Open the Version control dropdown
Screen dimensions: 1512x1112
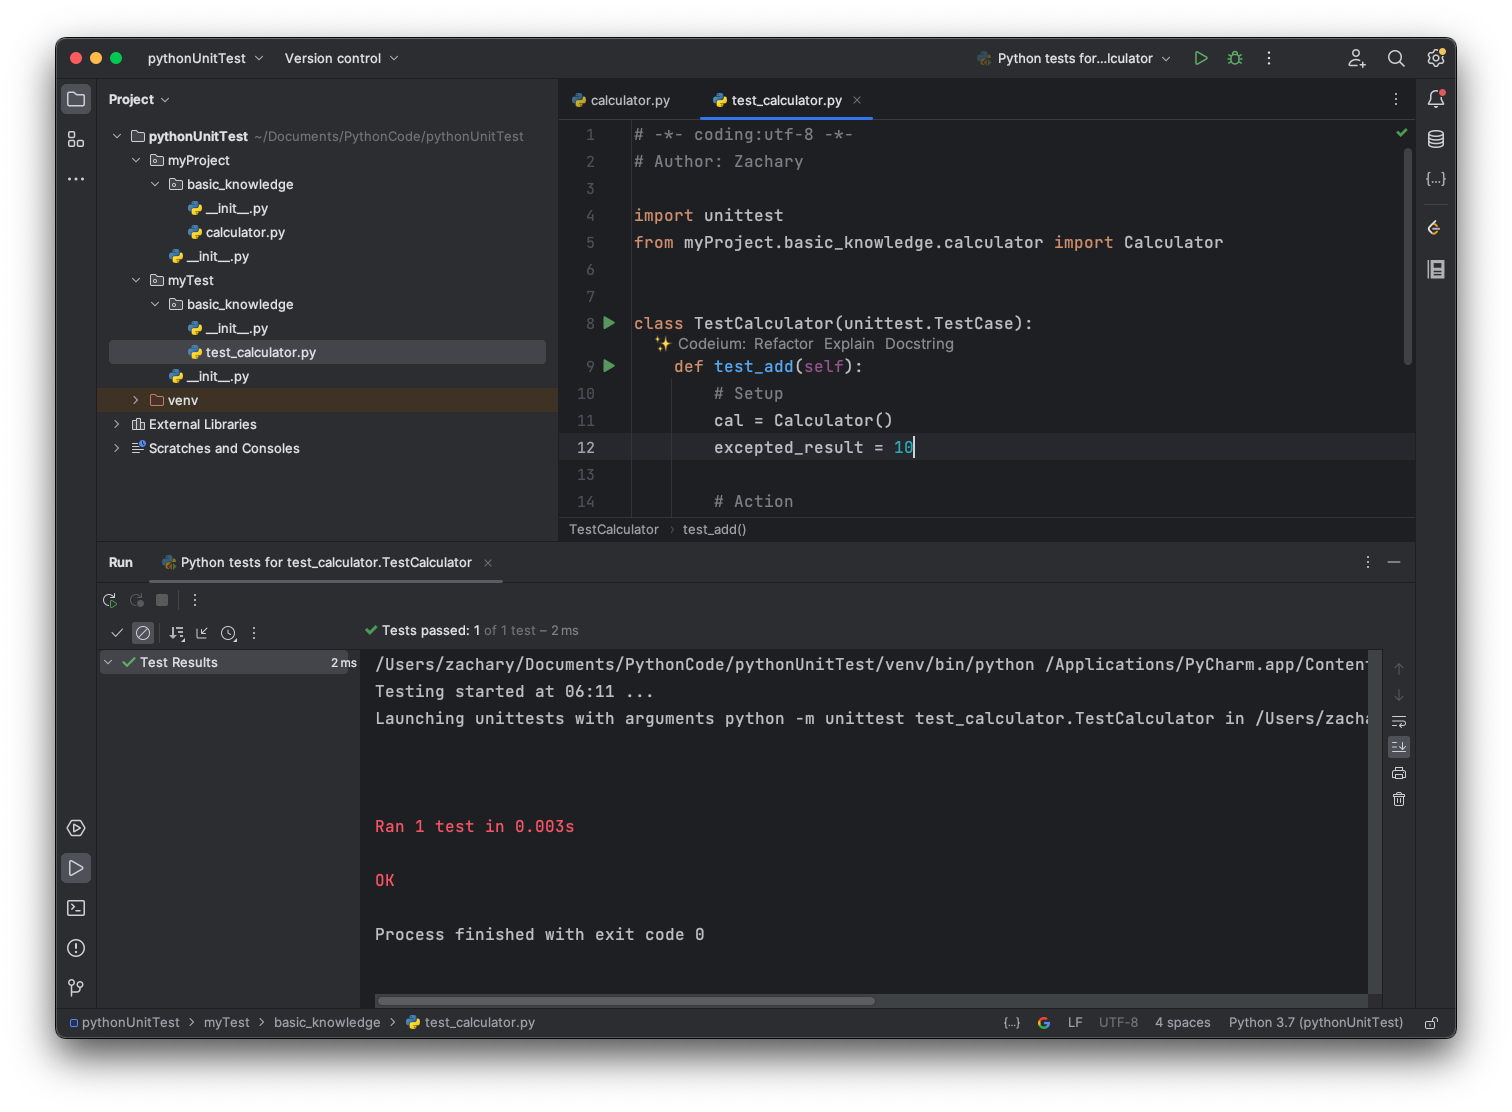341,59
